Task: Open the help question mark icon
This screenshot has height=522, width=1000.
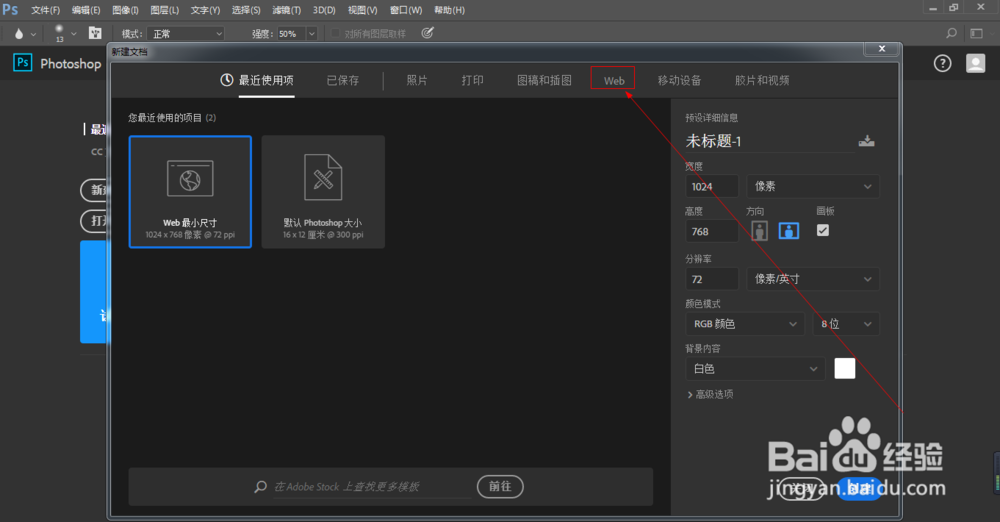Action: point(943,63)
